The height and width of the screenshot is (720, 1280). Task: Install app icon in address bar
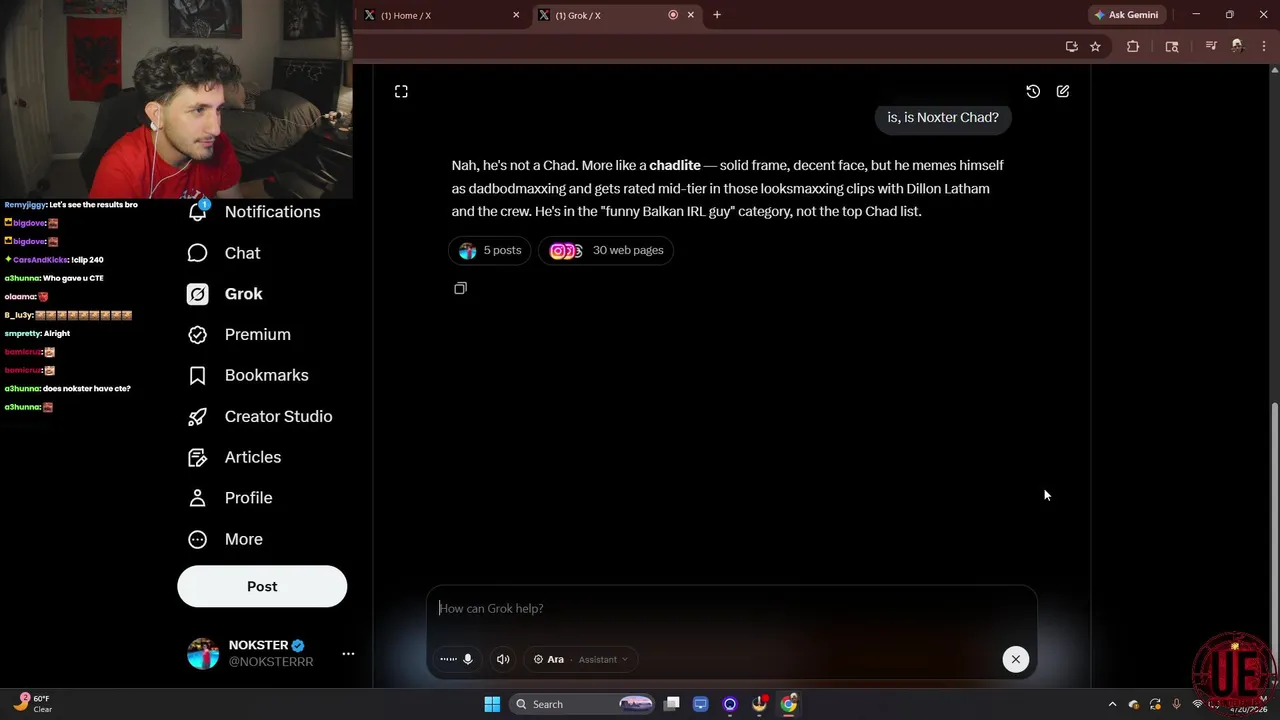1071,46
